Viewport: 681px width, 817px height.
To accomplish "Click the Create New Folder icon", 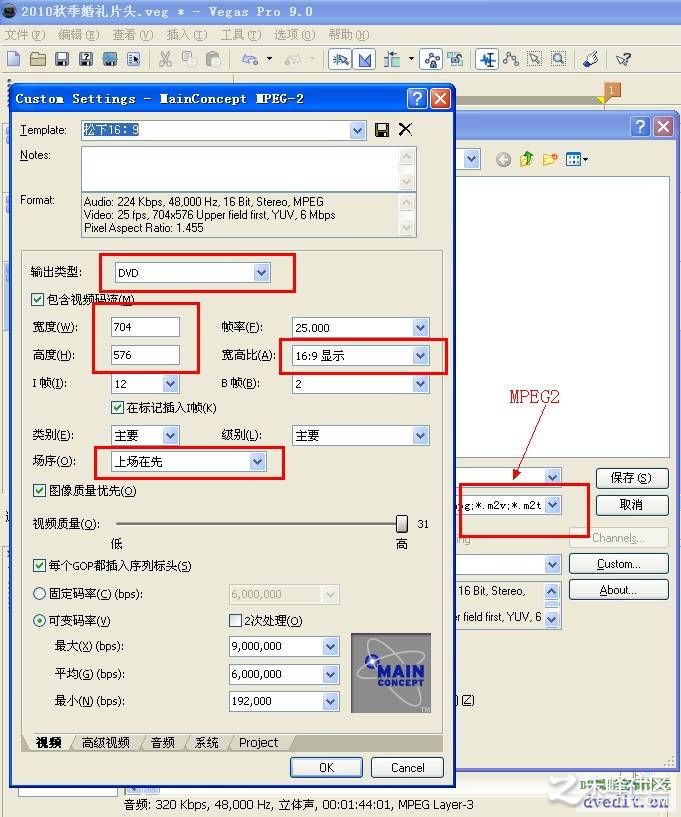I will click(x=549, y=159).
